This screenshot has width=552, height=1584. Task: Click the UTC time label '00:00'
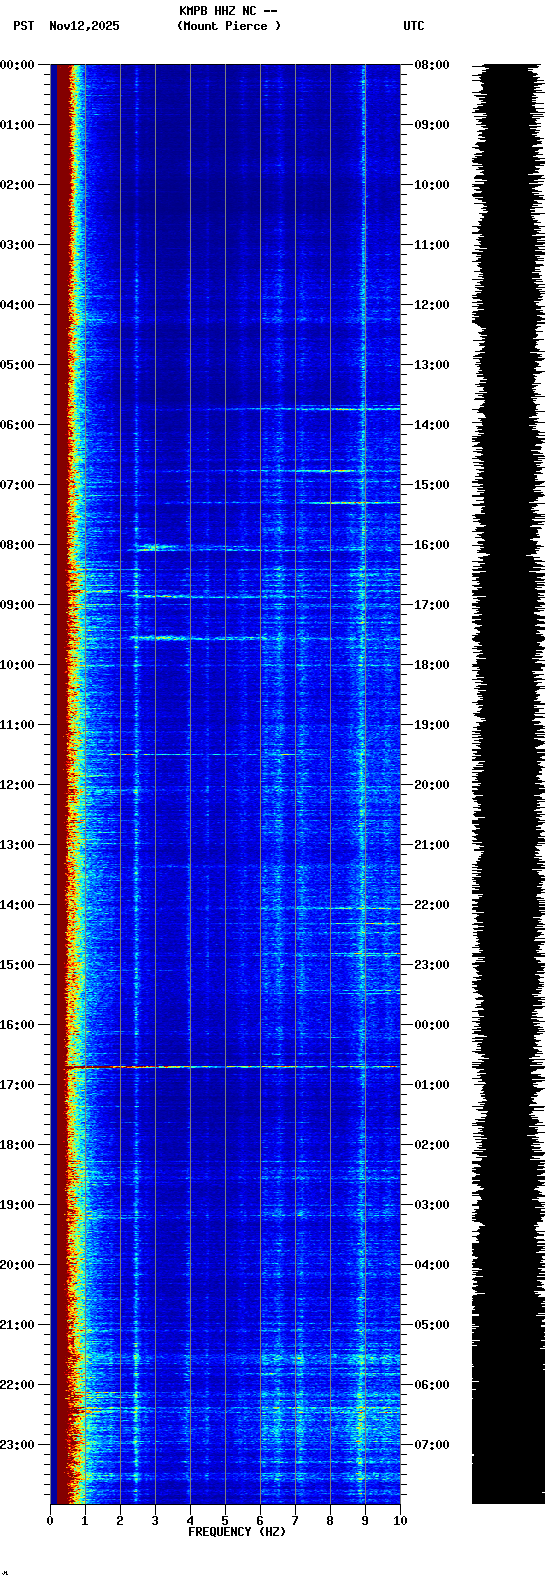click(x=432, y=1025)
